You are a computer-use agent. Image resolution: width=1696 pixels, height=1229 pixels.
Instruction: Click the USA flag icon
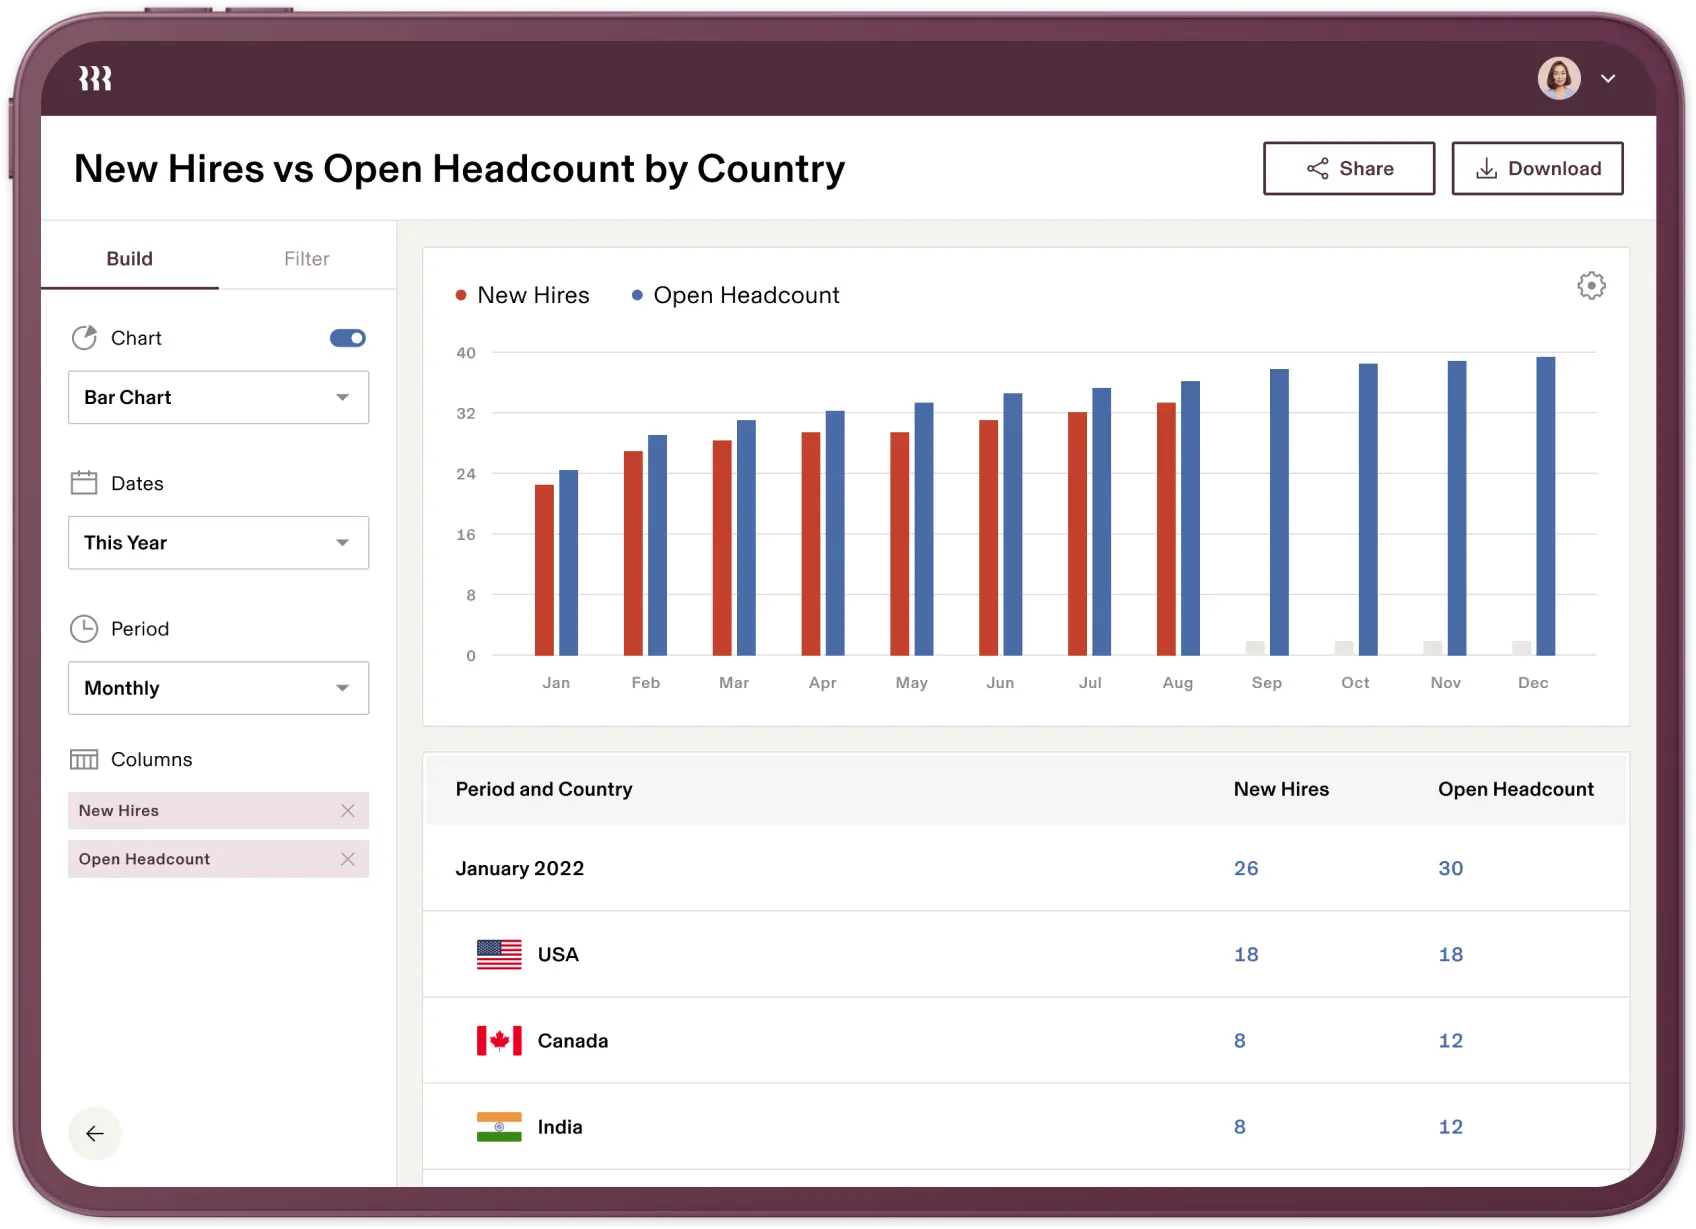(x=498, y=954)
